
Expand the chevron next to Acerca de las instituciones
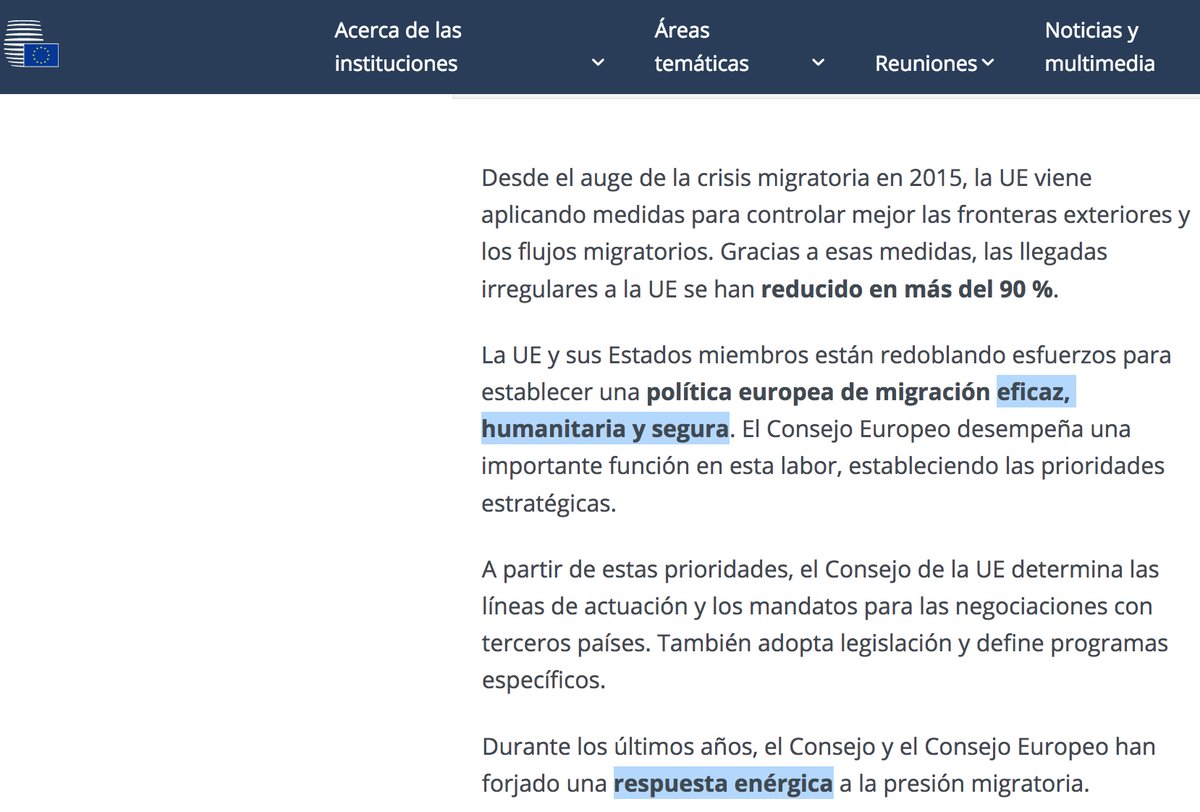click(x=598, y=63)
